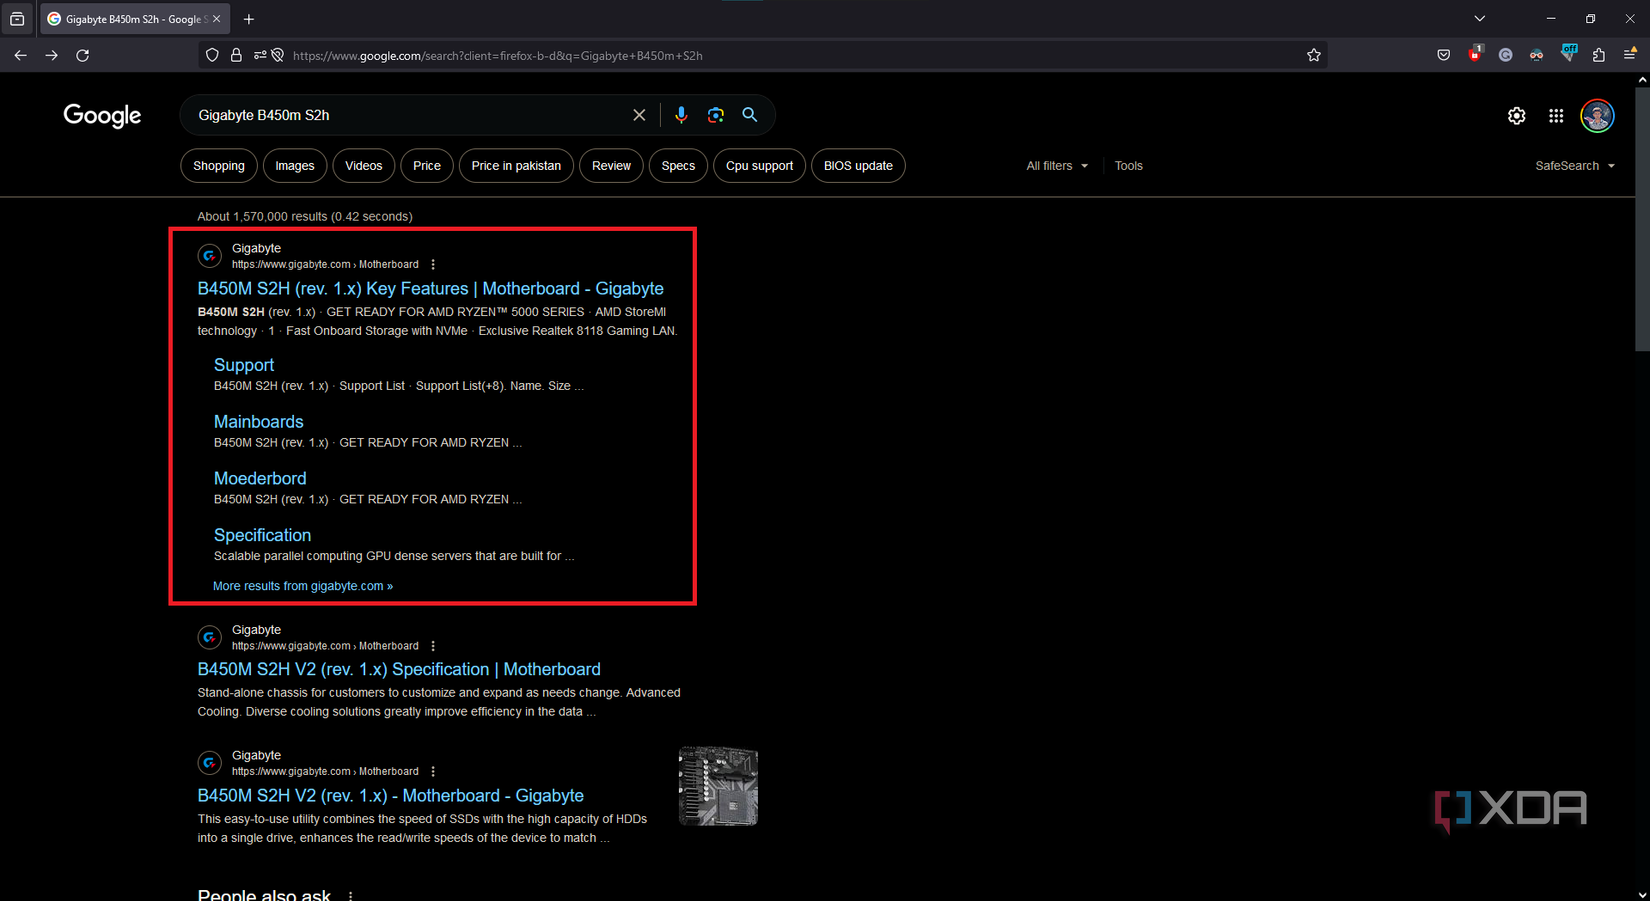Open a new tab with plus icon
1650x901 pixels.
249,19
